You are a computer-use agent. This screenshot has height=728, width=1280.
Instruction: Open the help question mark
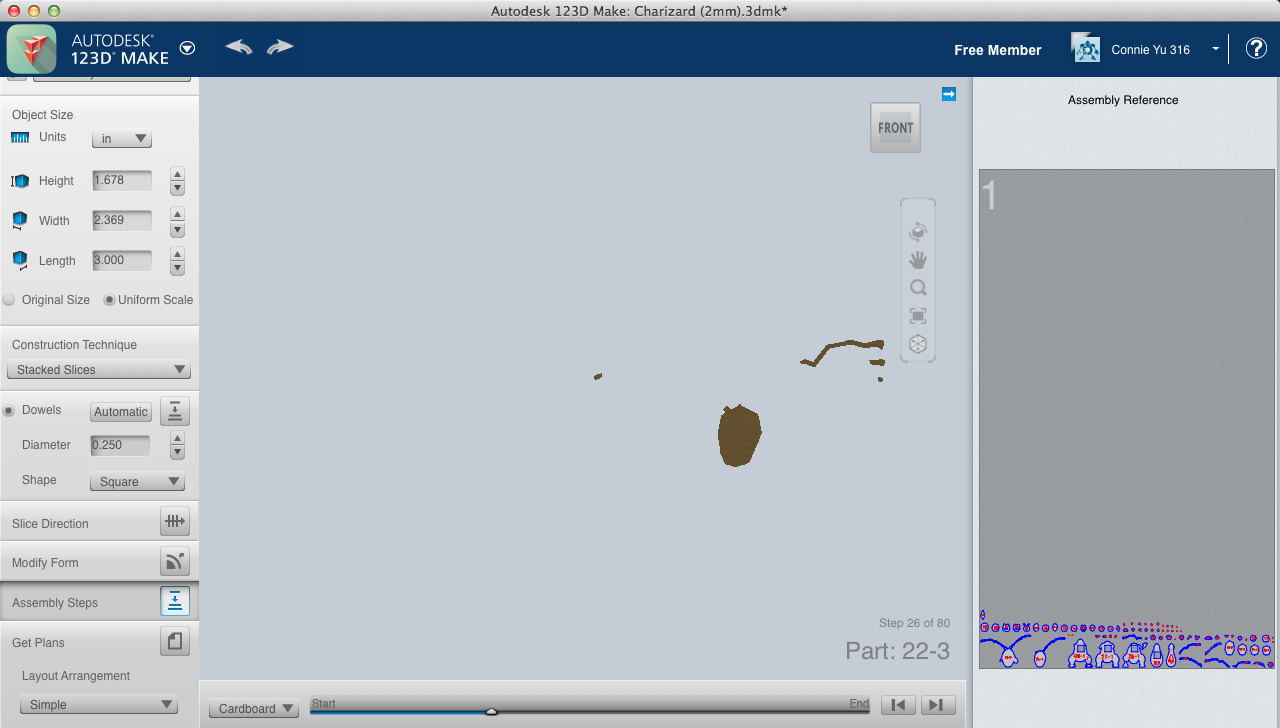click(x=1256, y=49)
